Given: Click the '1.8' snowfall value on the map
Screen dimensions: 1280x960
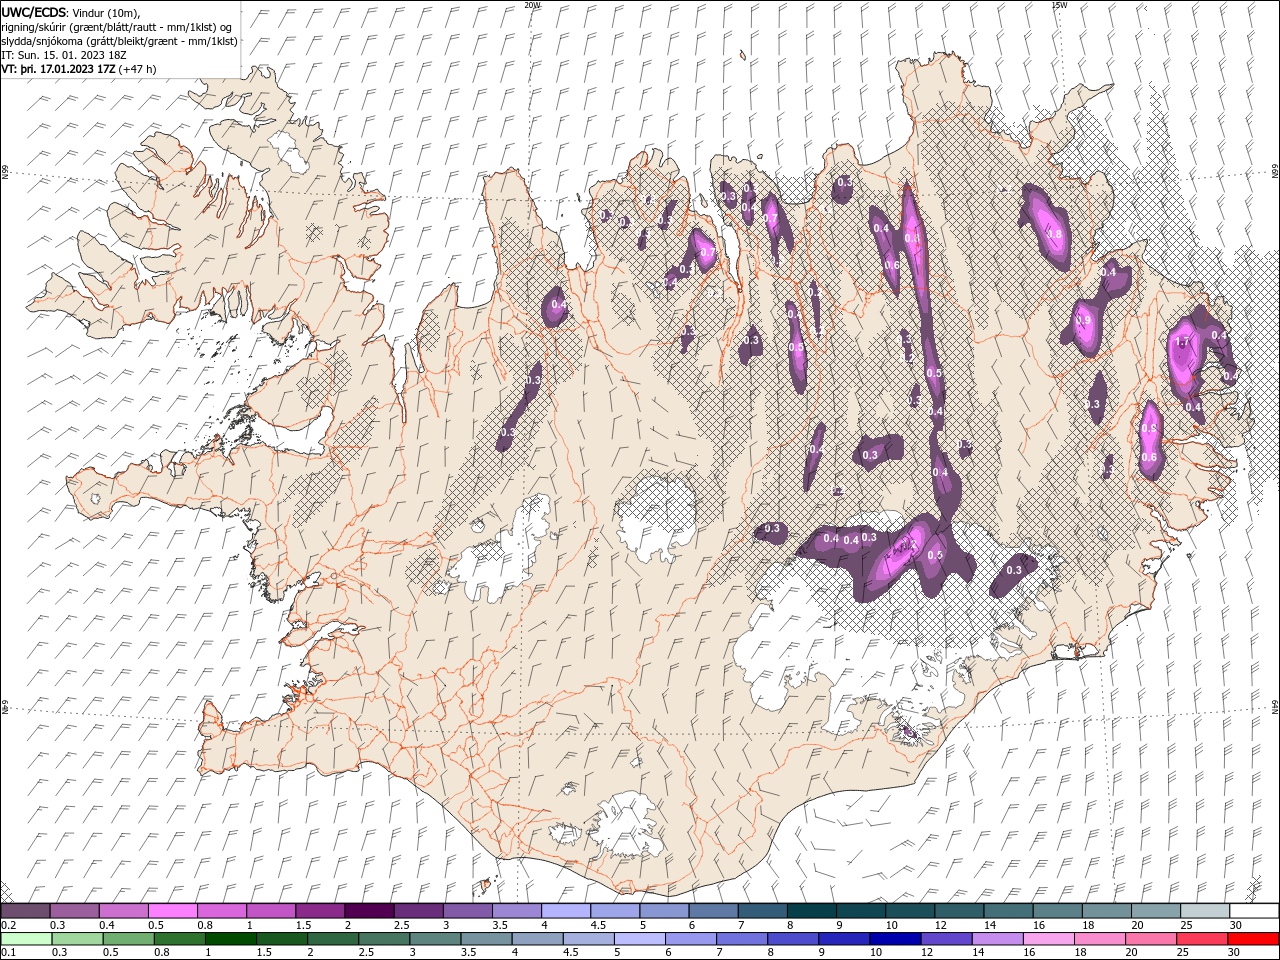Looking at the screenshot, I should tap(1053, 234).
